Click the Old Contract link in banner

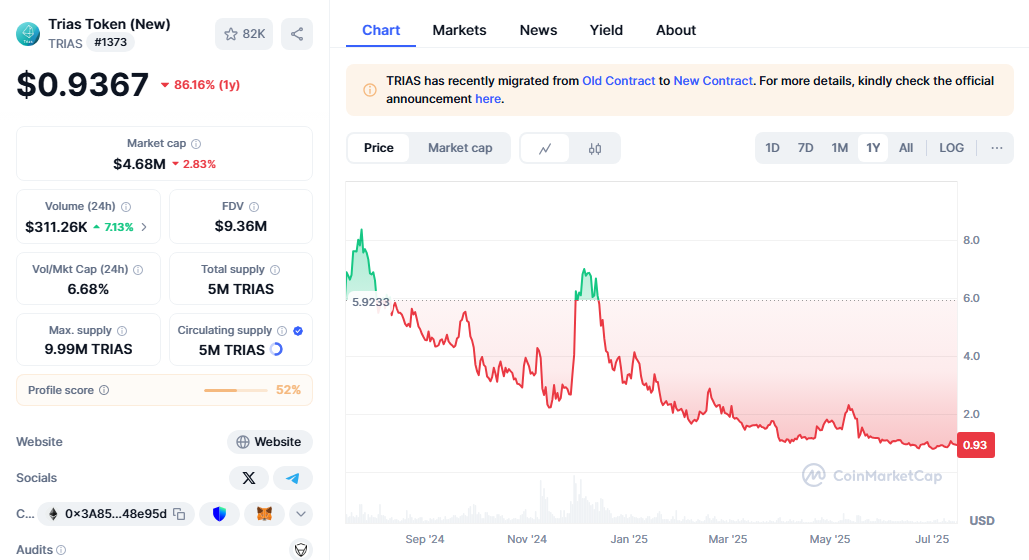618,80
